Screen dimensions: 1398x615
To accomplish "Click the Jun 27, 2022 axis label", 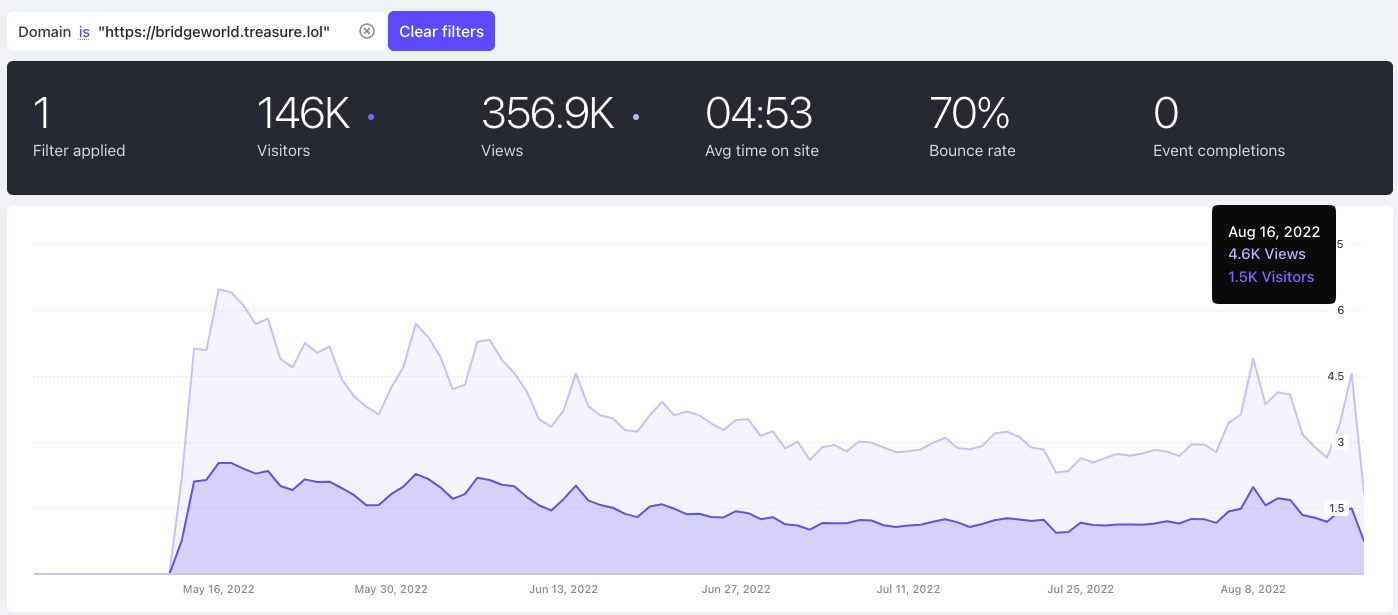I will click(738, 589).
